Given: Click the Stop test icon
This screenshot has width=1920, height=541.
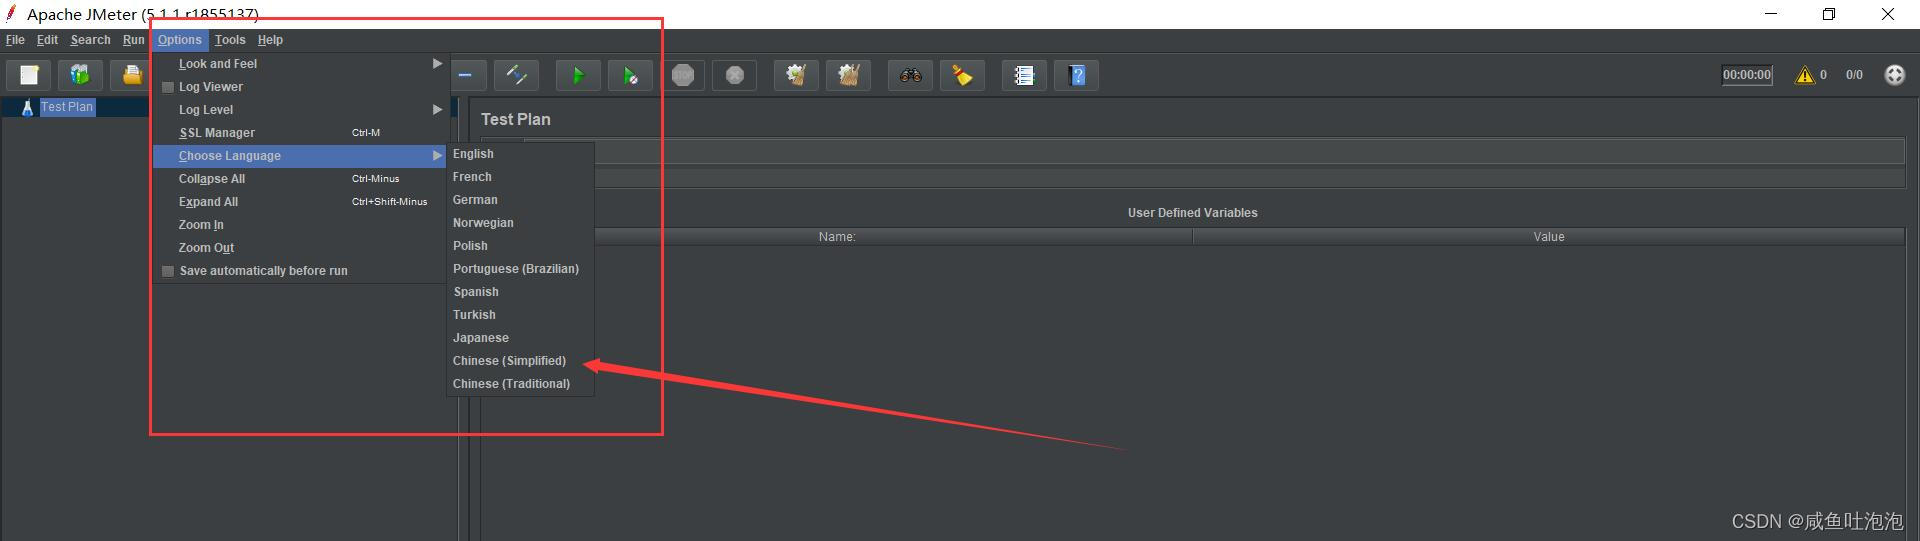Looking at the screenshot, I should coord(683,75).
